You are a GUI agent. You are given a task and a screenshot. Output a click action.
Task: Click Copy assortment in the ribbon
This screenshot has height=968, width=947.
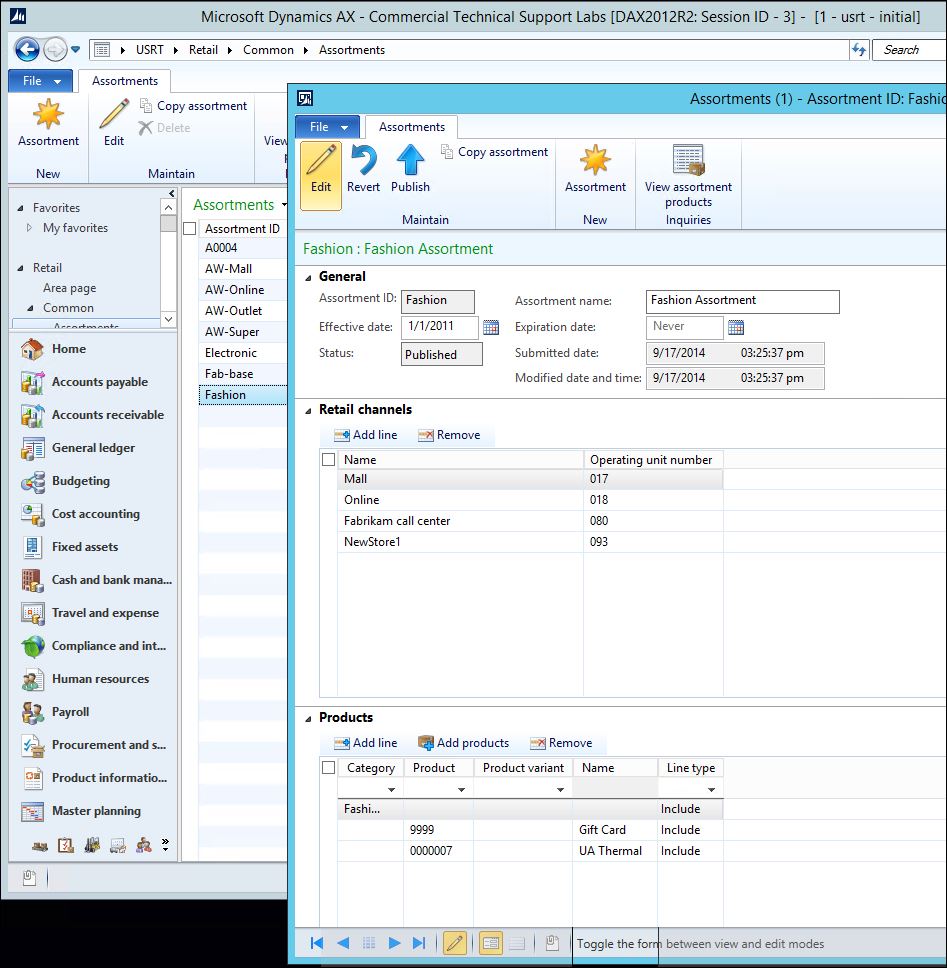tap(495, 152)
